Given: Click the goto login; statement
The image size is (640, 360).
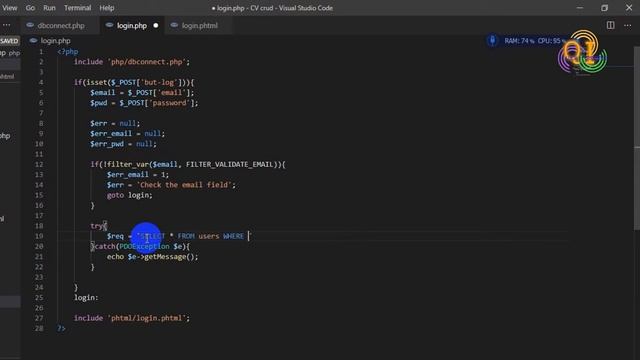Looking at the screenshot, I should click(130, 195).
